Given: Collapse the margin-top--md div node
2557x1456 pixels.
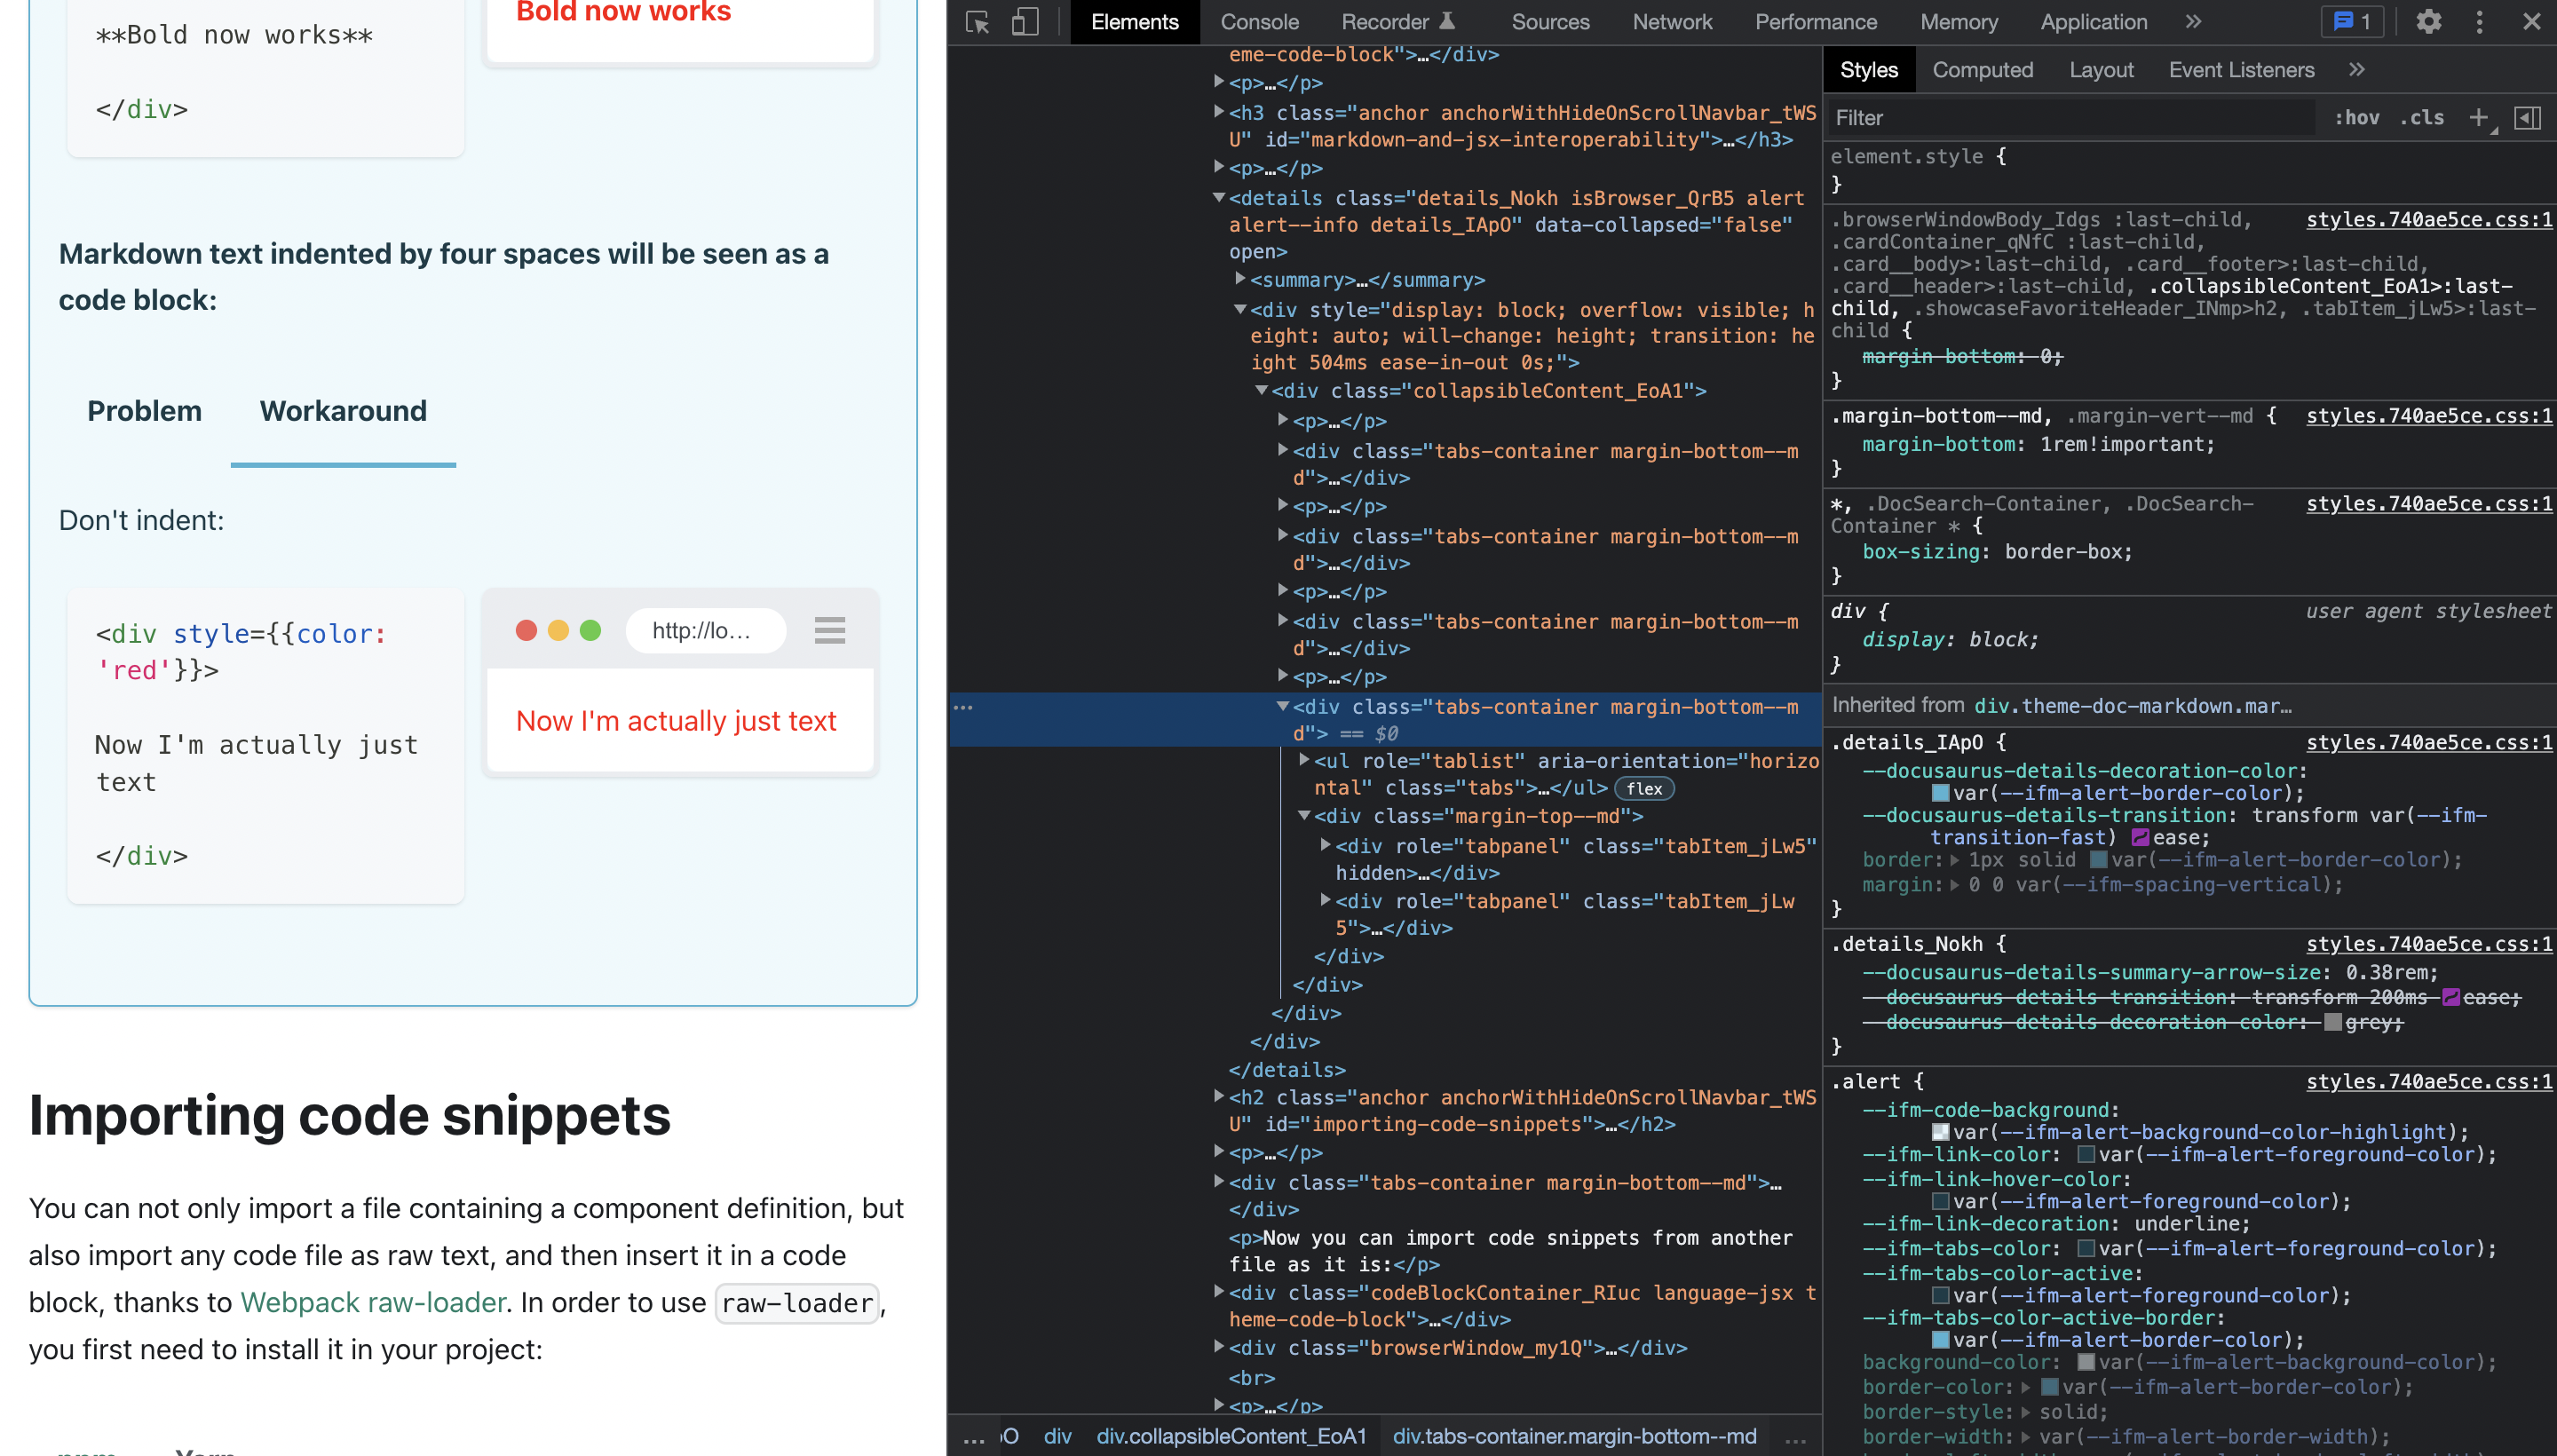Looking at the screenshot, I should [x=1304, y=816].
